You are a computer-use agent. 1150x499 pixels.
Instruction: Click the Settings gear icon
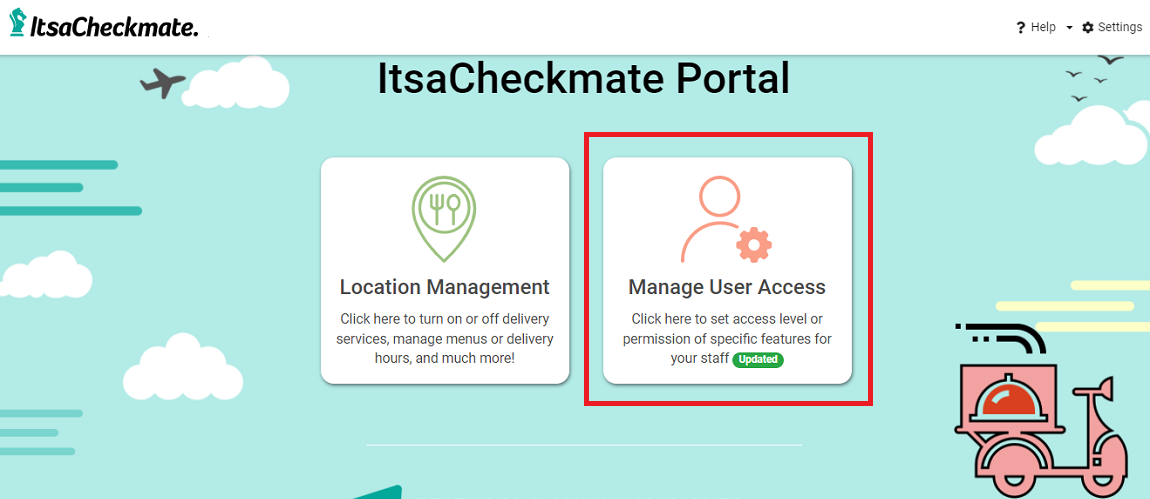[1088, 28]
